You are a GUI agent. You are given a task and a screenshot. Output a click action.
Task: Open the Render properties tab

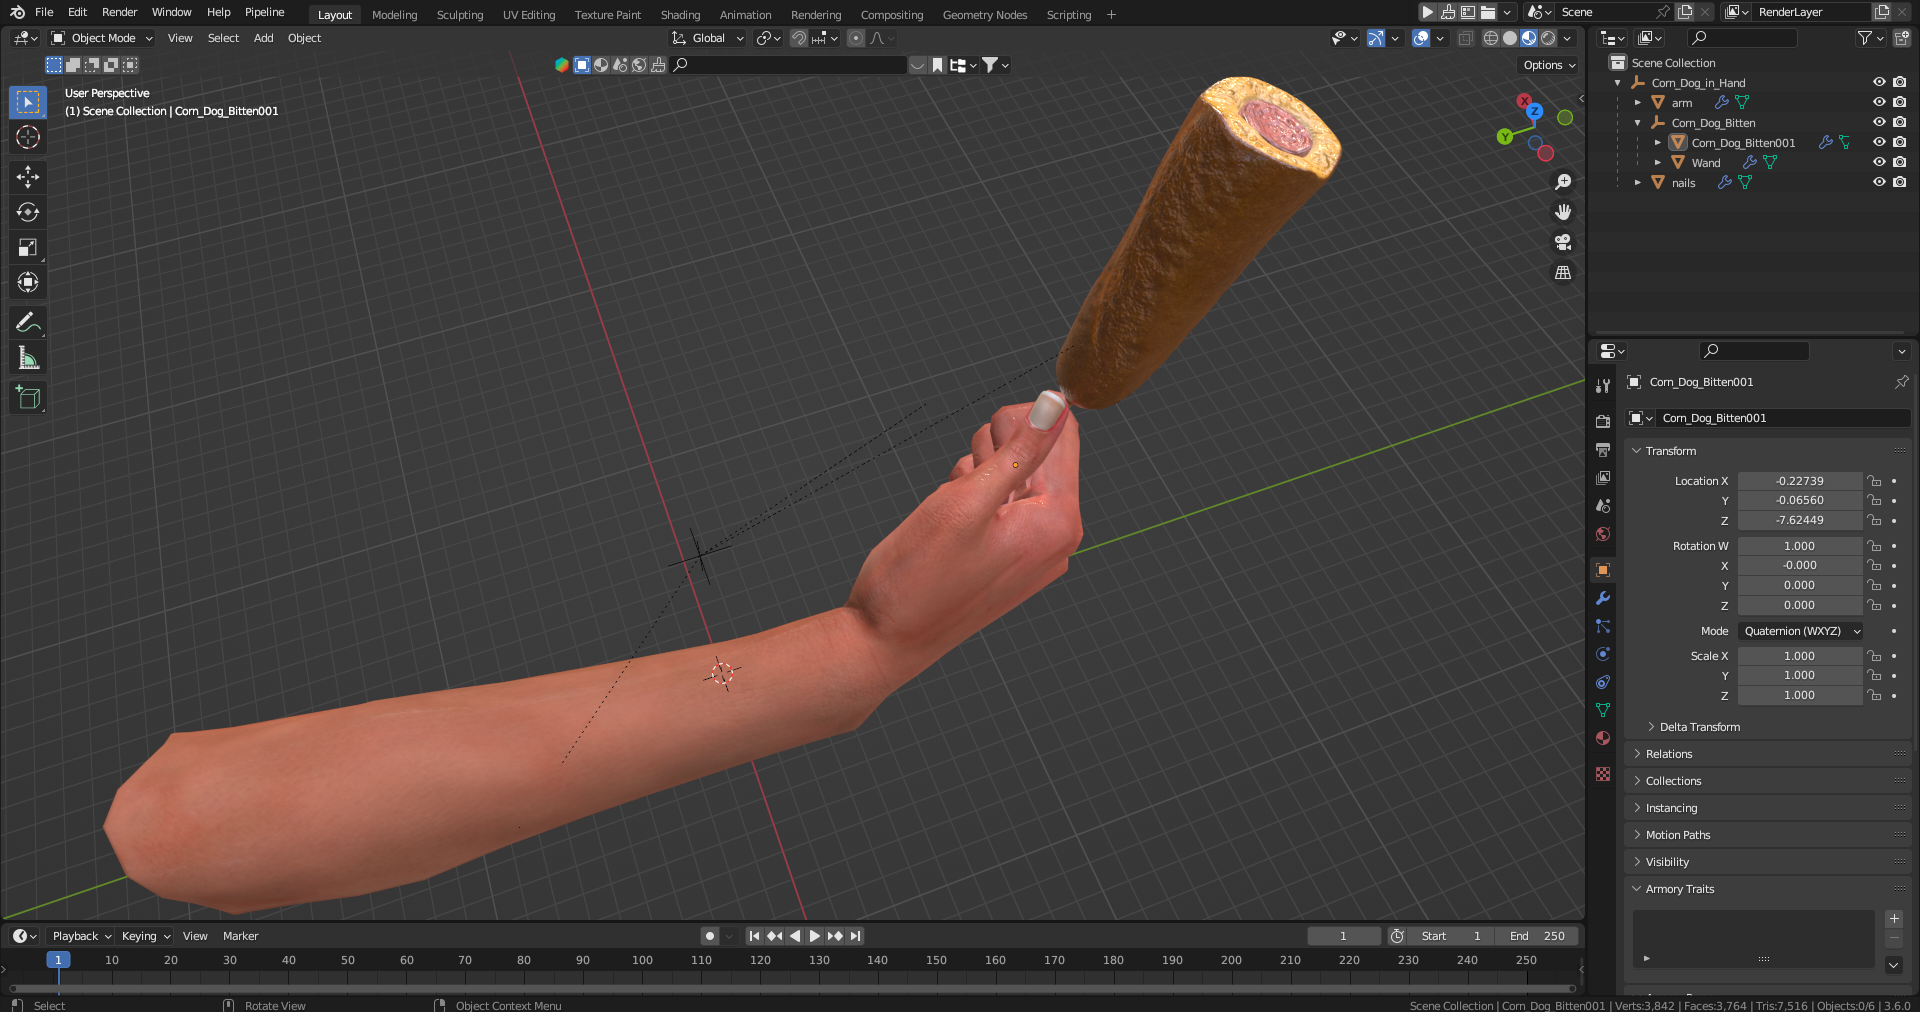[1603, 422]
